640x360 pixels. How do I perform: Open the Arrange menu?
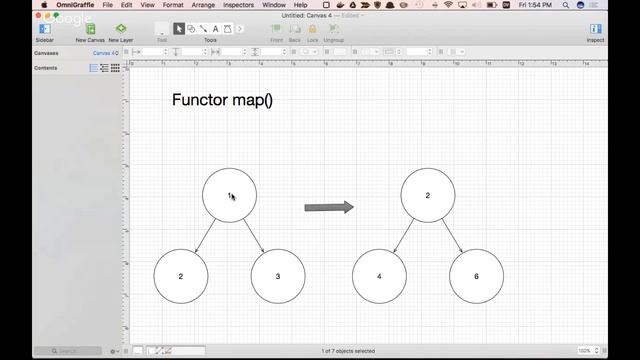point(203,5)
